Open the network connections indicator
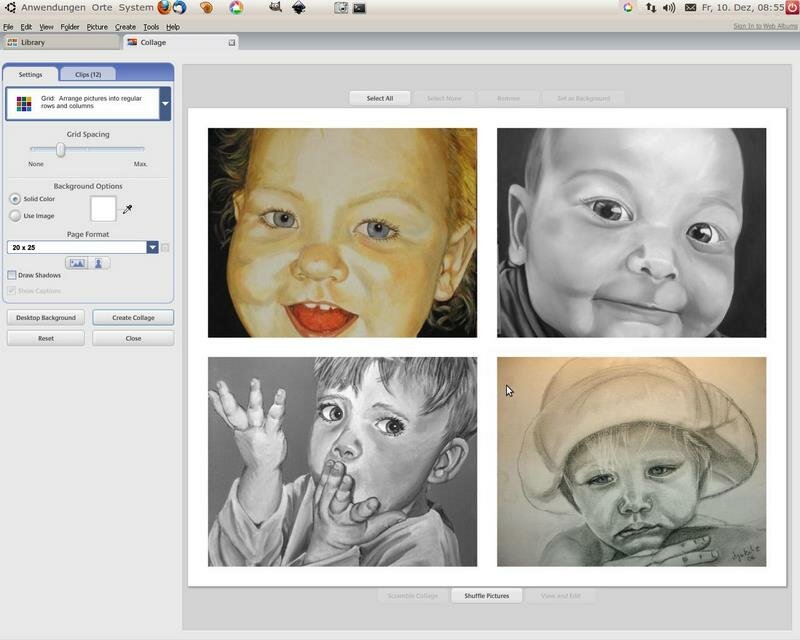The width and height of the screenshot is (800, 640). tap(651, 8)
